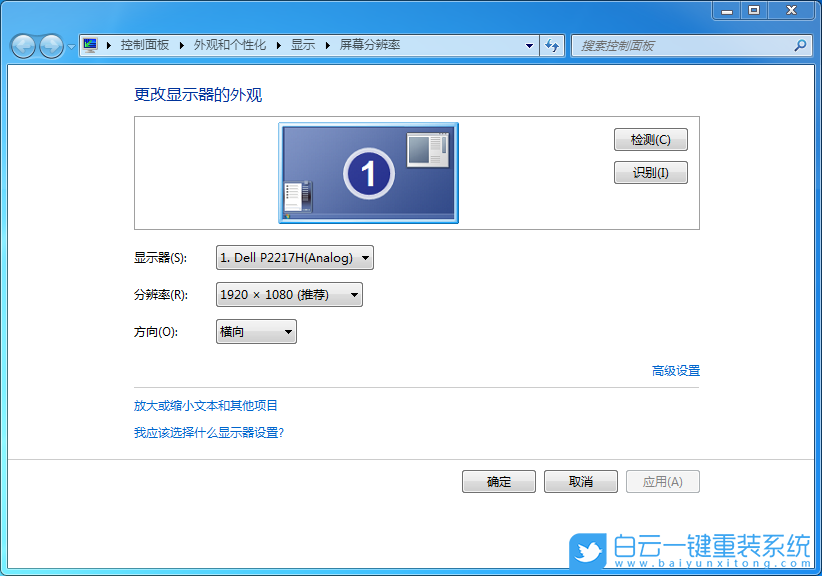Click the Back navigation arrow
Viewport: 822px width, 576px height.
coord(22,45)
